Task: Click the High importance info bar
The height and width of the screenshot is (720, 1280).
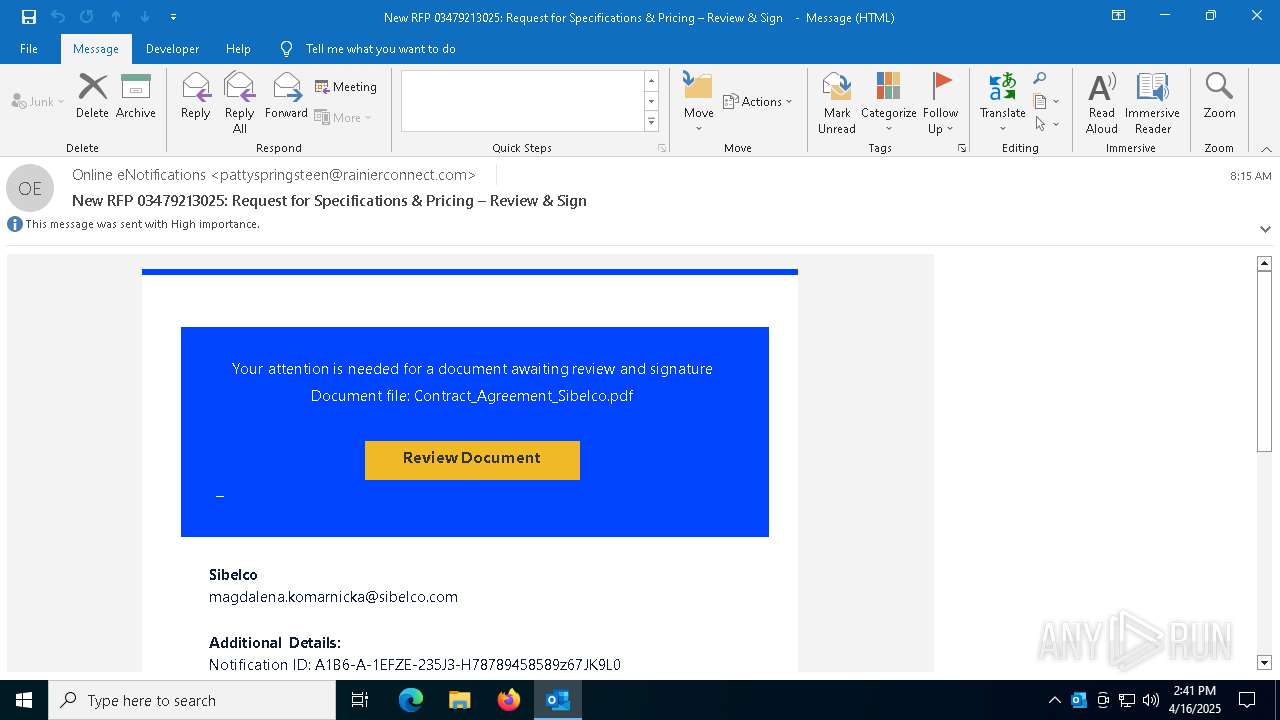Action: pos(134,224)
